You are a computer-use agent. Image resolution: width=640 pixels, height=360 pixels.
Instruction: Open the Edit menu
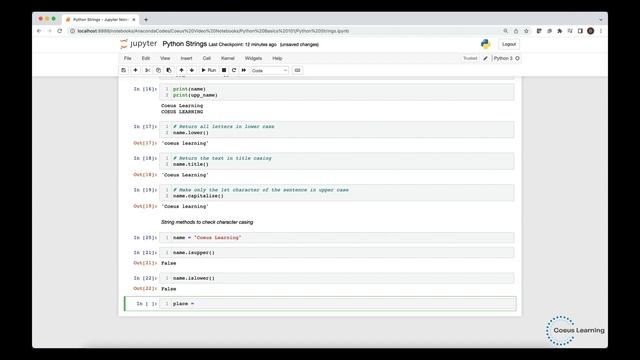(x=146, y=58)
